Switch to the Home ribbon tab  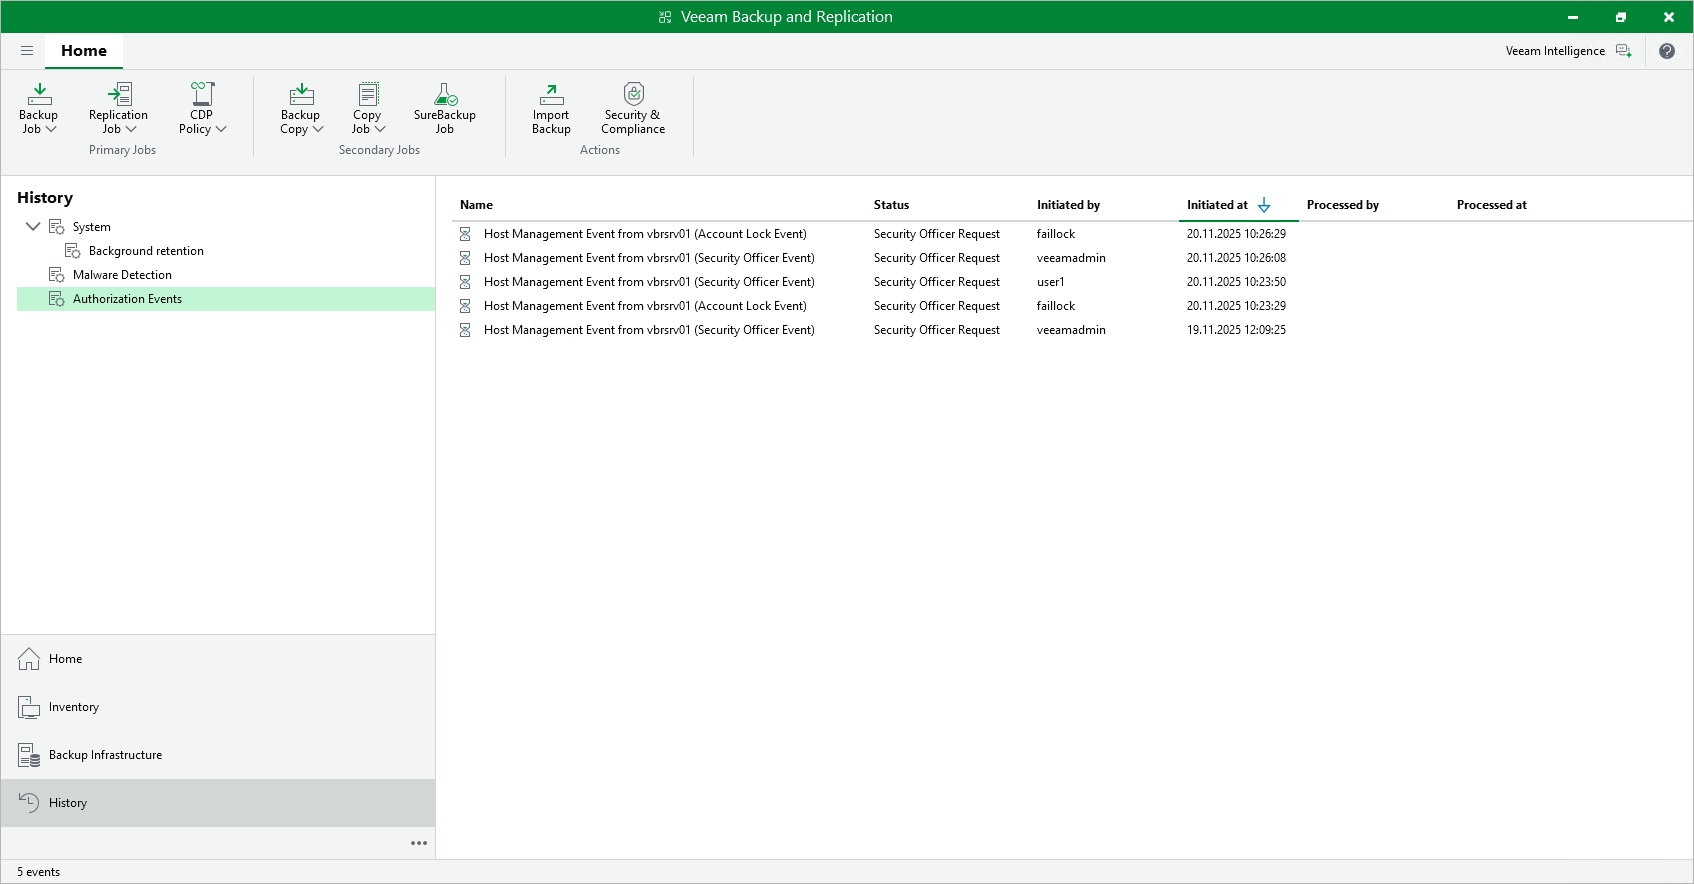tap(84, 51)
